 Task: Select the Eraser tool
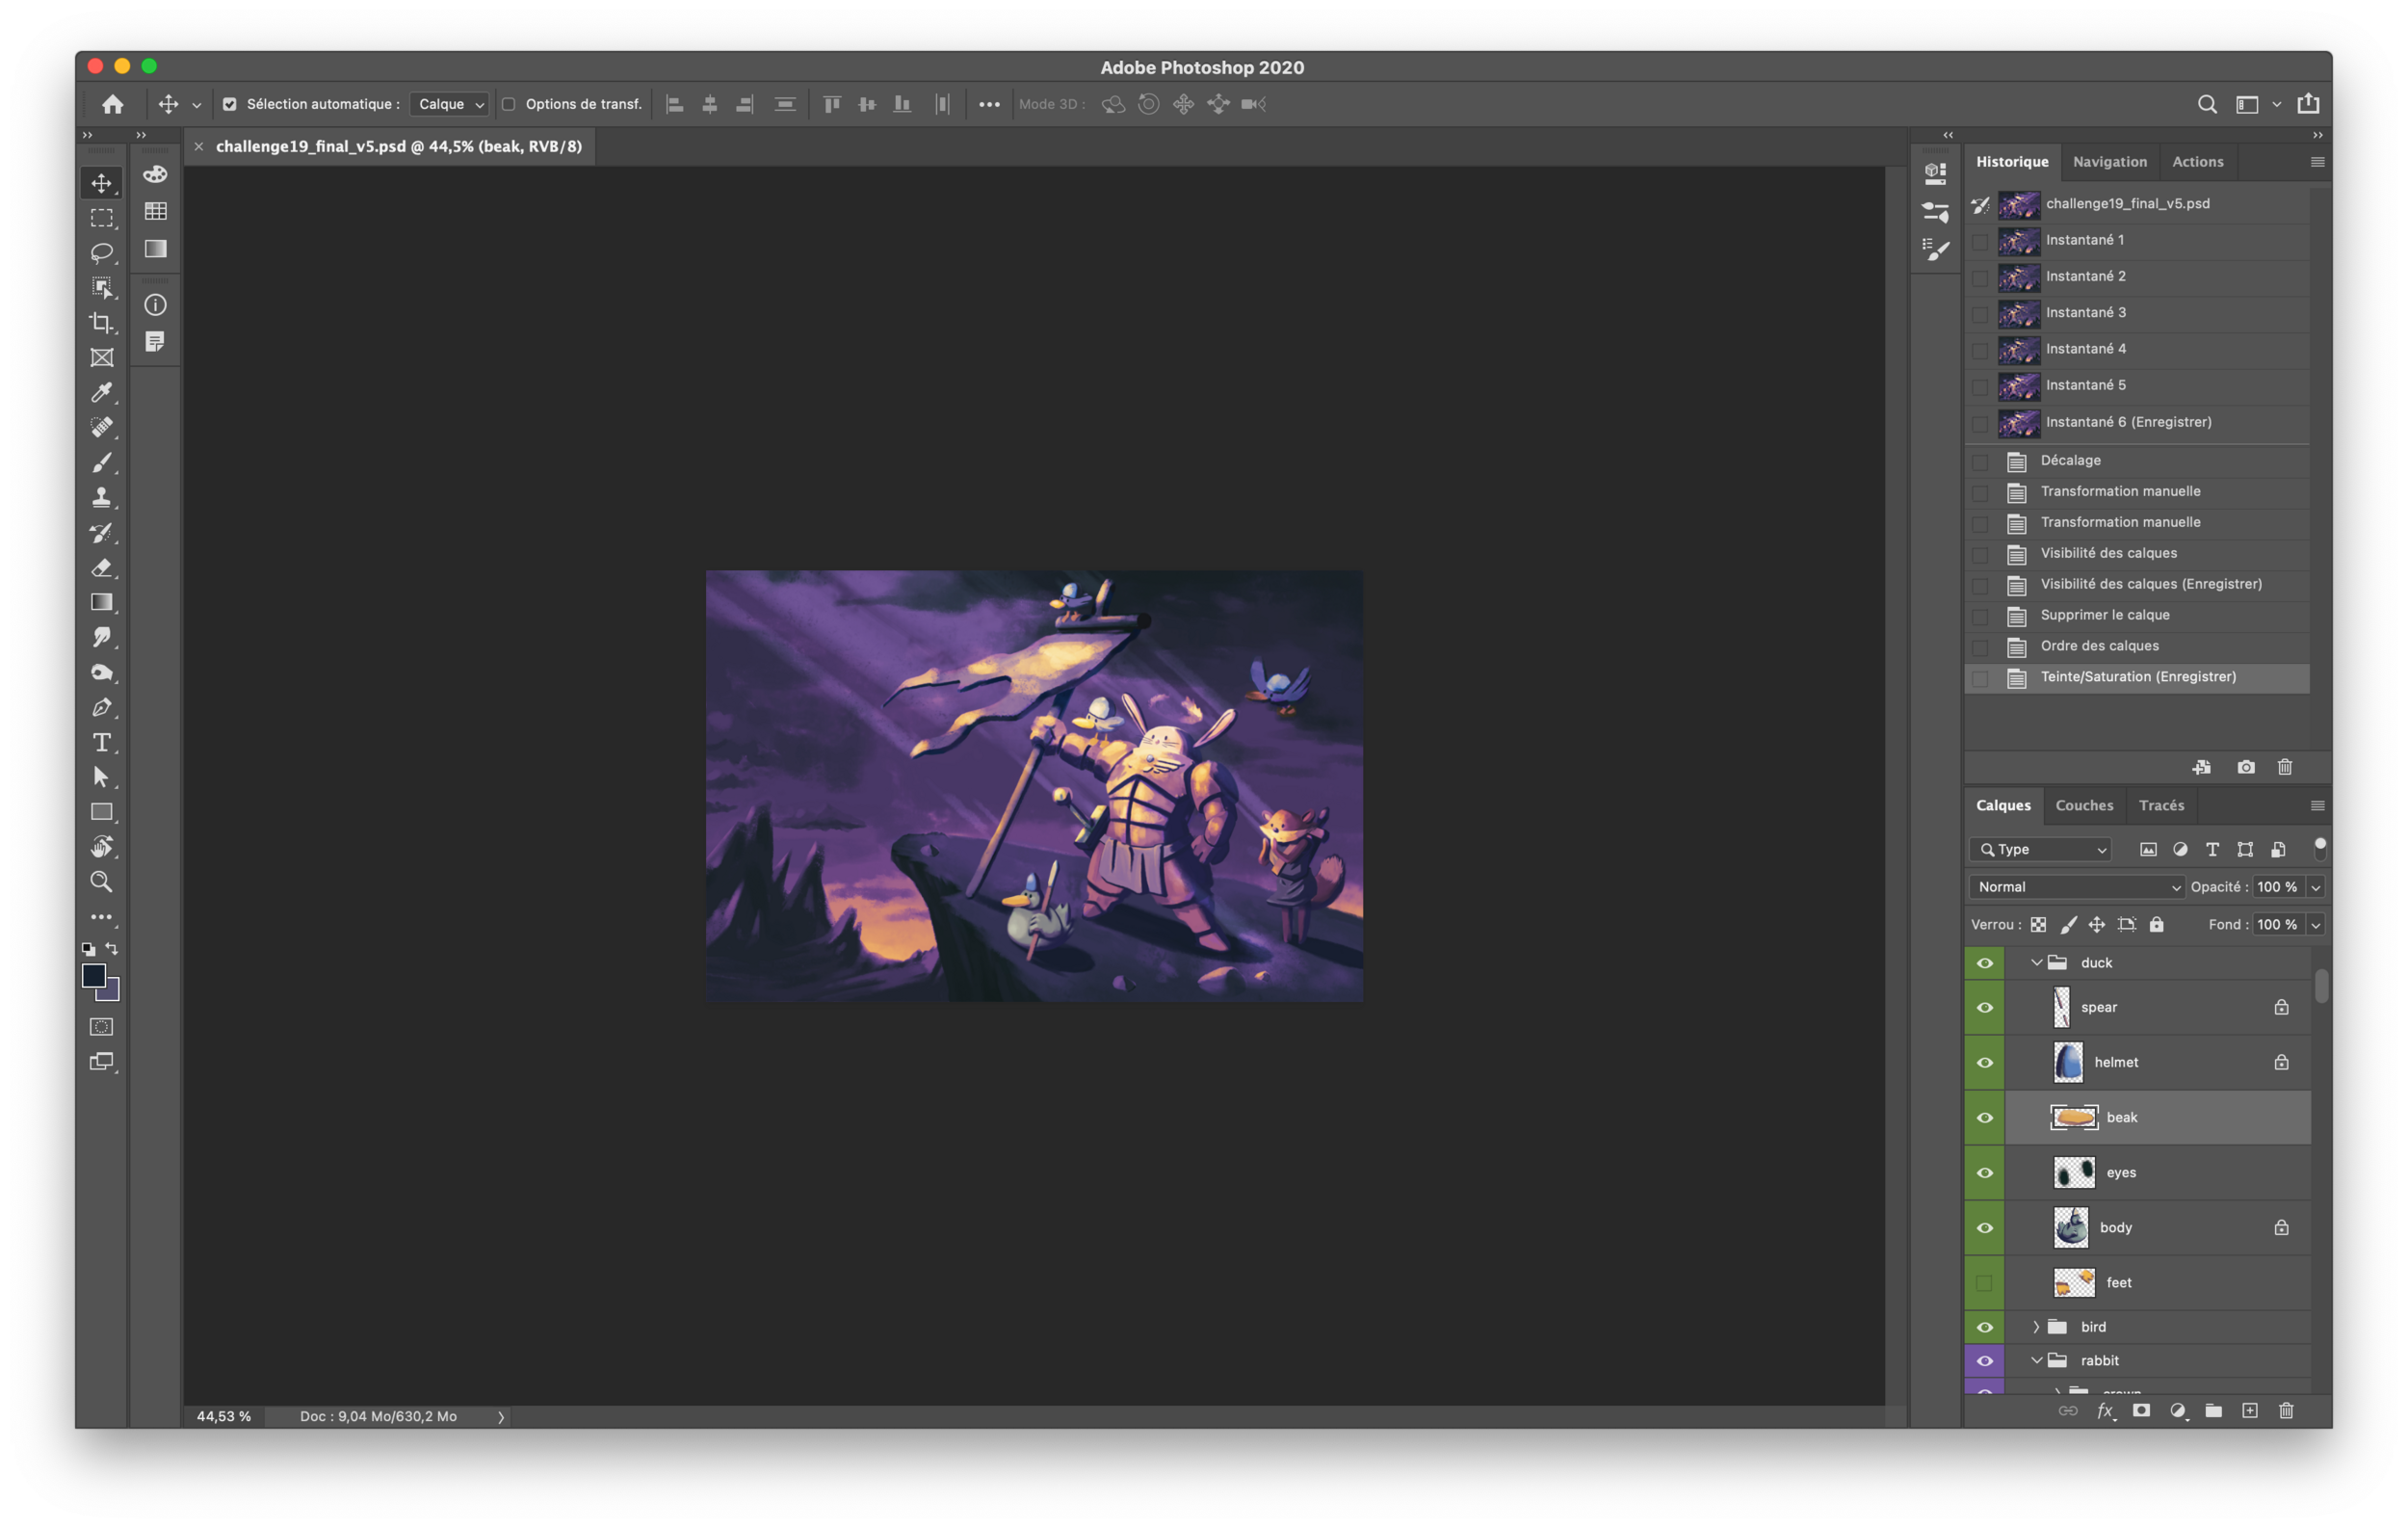pos(101,567)
